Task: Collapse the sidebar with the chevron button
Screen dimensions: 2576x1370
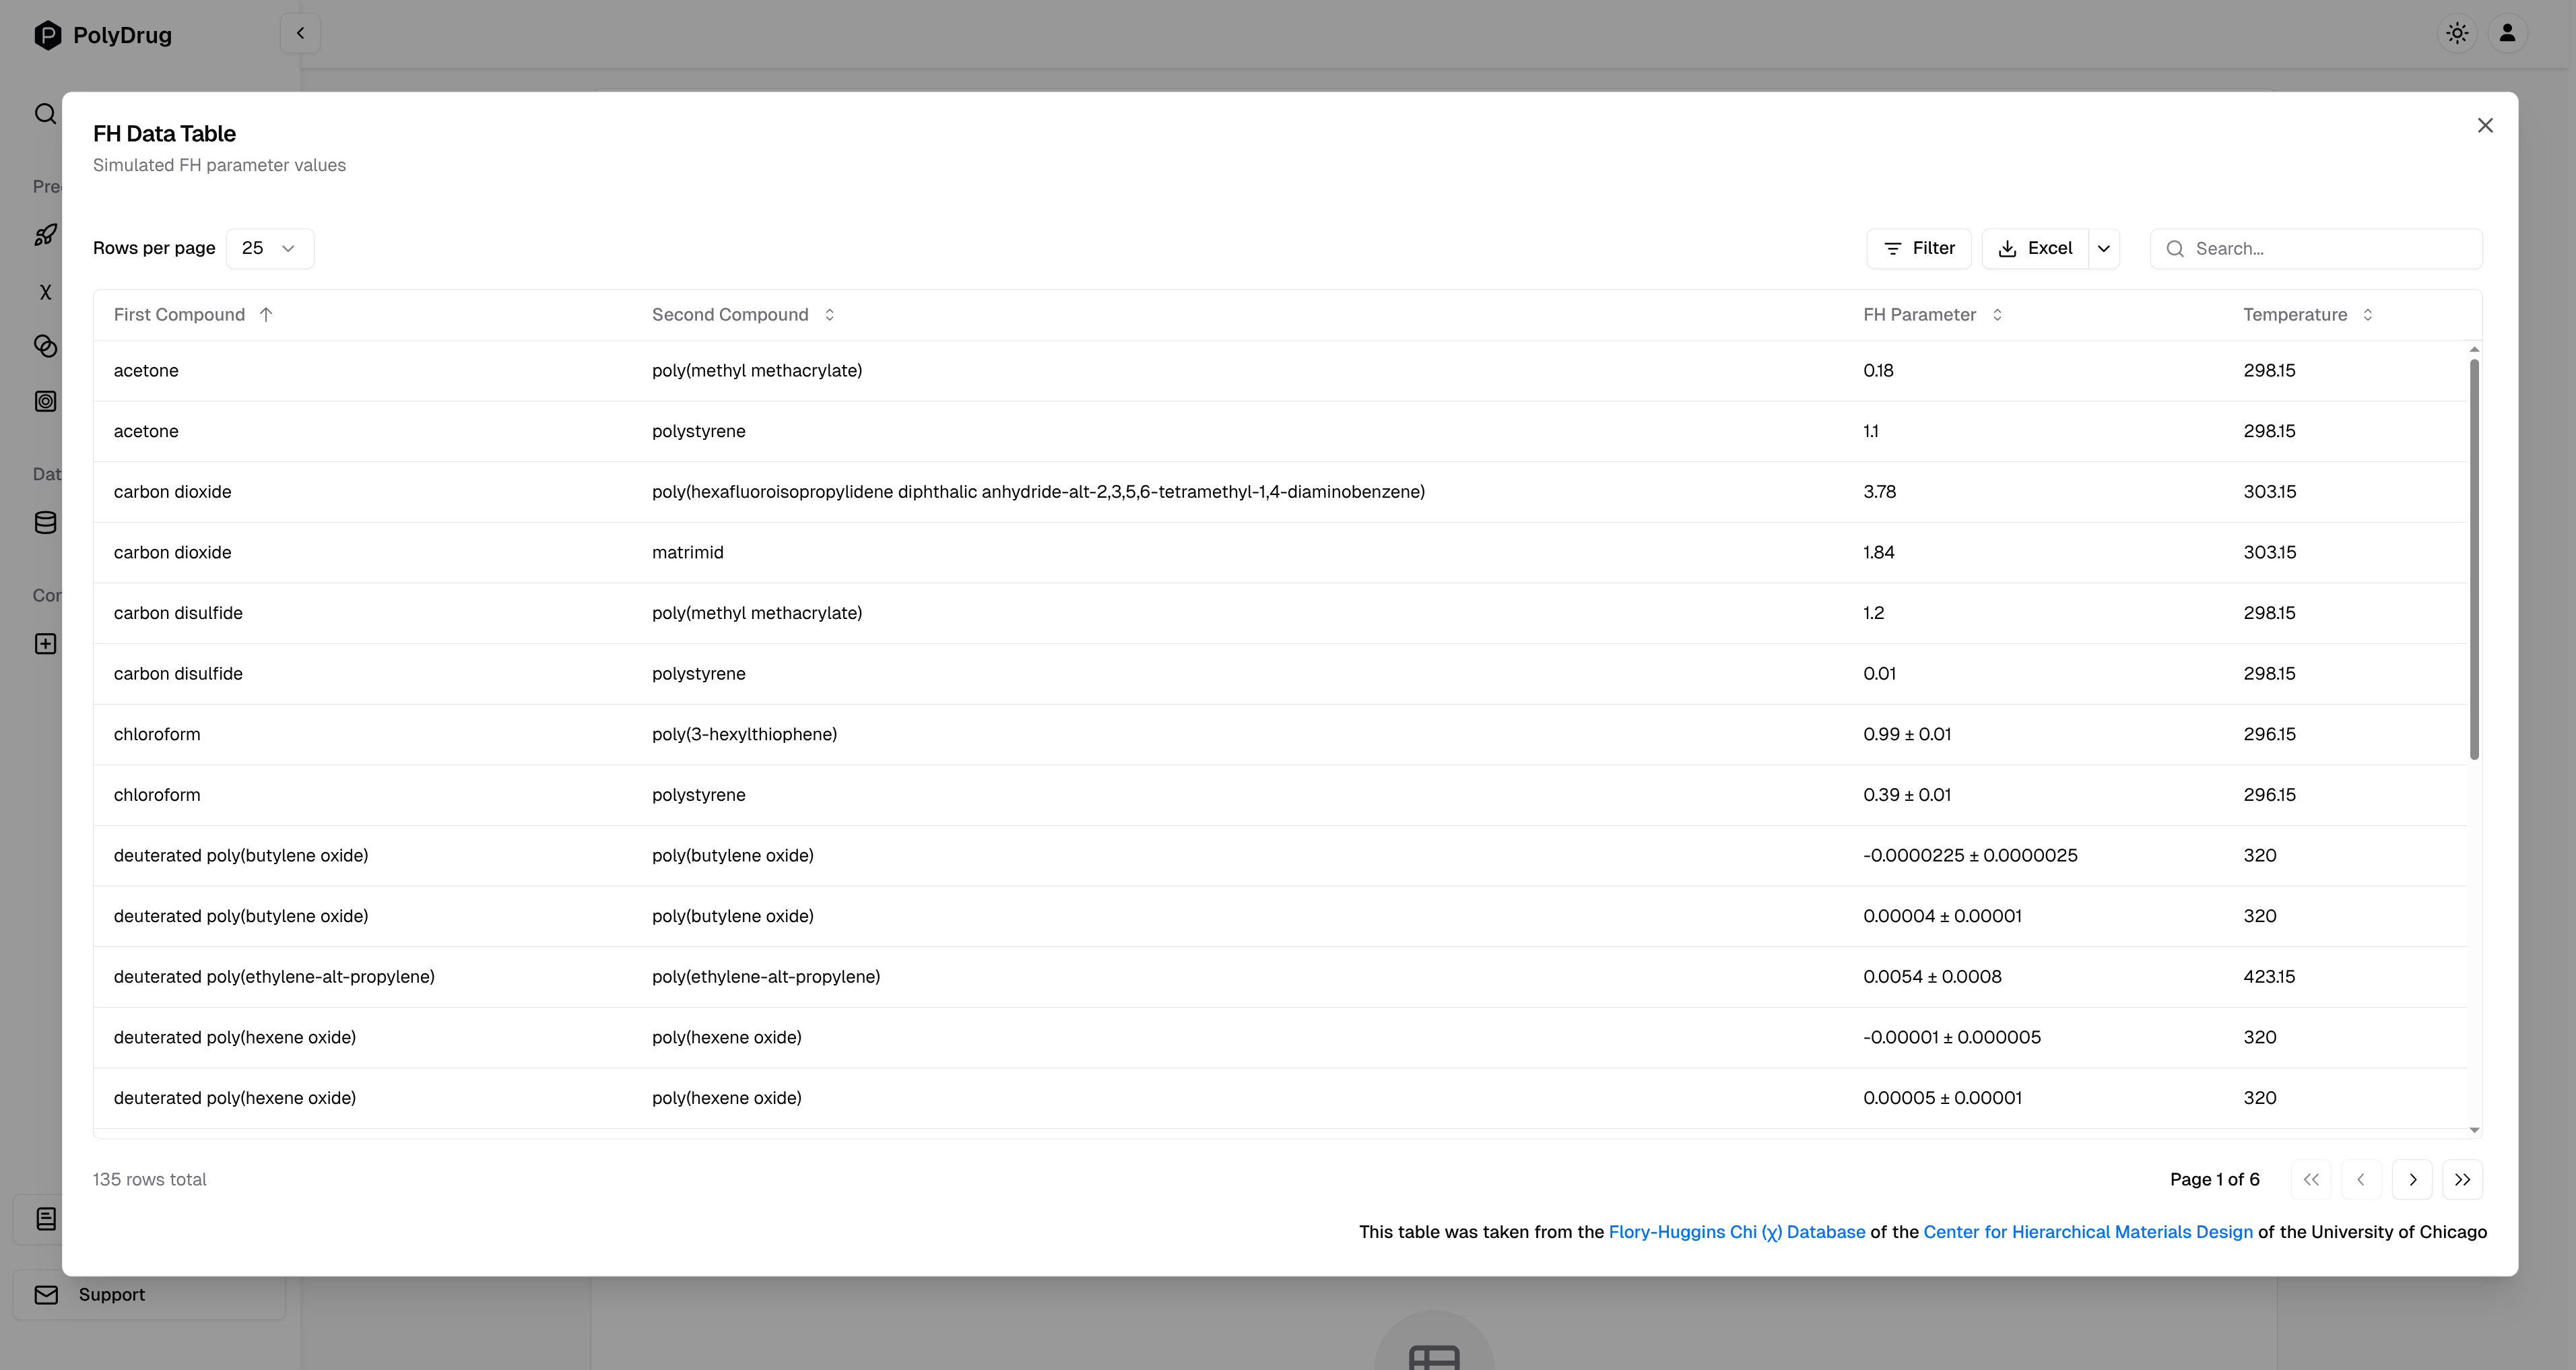Action: coord(300,33)
